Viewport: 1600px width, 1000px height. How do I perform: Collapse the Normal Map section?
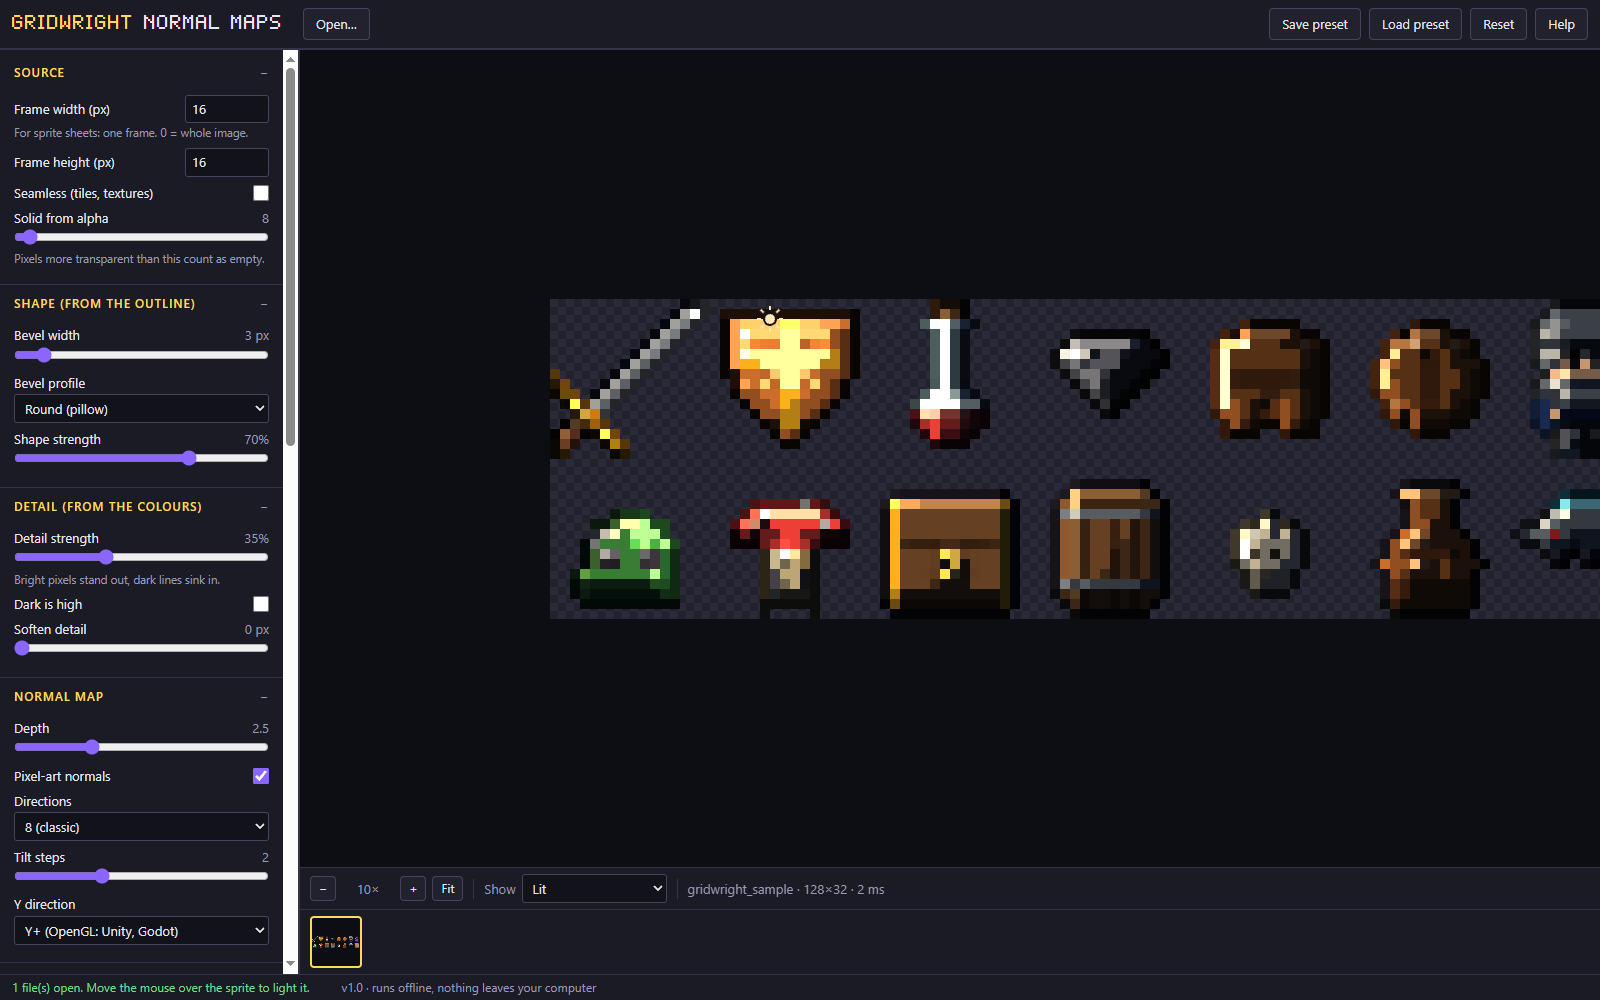point(264,697)
